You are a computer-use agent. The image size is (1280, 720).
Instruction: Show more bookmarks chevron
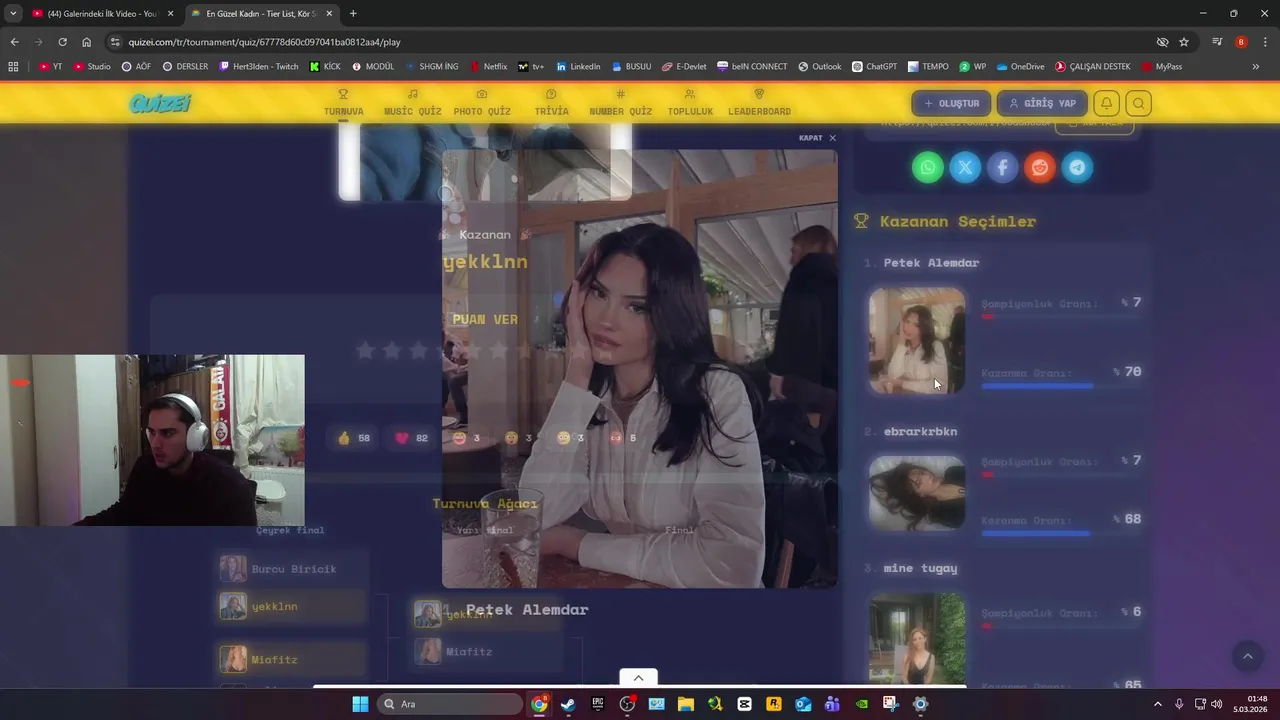point(1256,67)
